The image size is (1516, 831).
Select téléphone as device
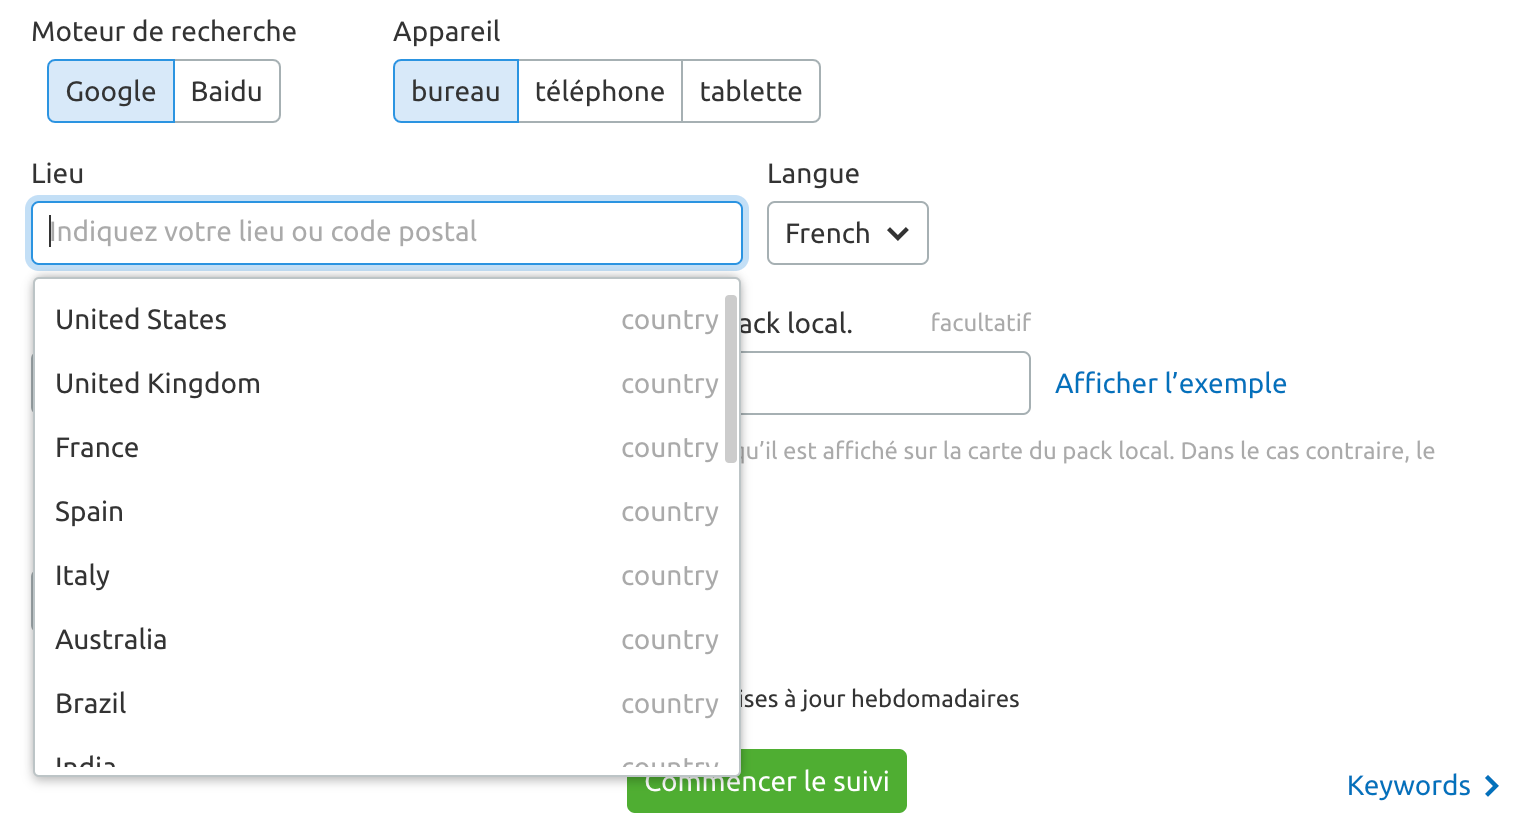[x=600, y=91]
